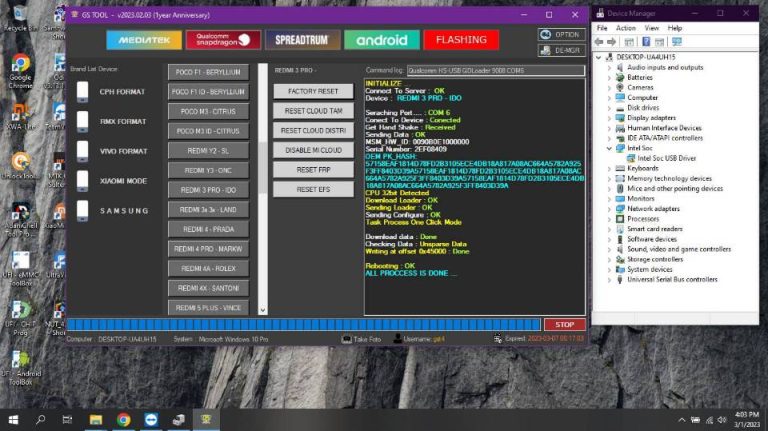
Task: Click the Username person icon
Action: pyautogui.click(x=398, y=338)
